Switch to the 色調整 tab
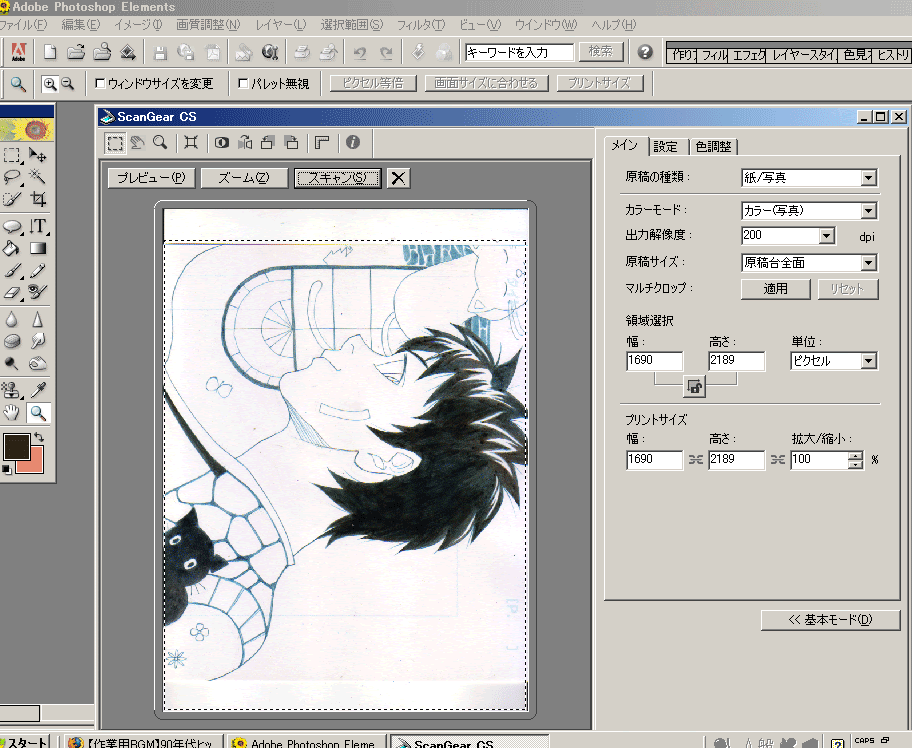912x748 pixels. (713, 147)
